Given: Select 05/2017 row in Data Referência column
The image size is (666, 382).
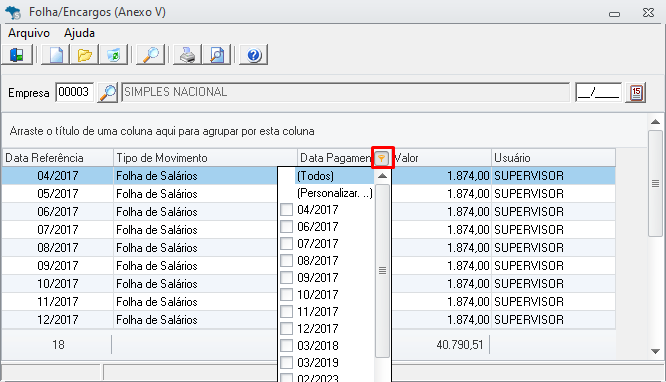Looking at the screenshot, I should 58,194.
